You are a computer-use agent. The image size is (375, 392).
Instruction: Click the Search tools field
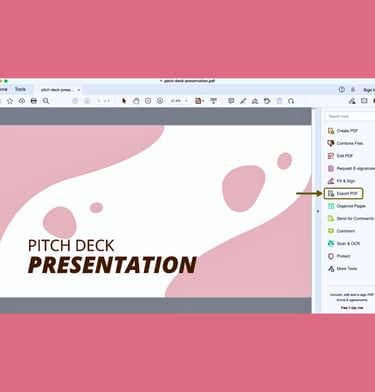tap(350, 116)
